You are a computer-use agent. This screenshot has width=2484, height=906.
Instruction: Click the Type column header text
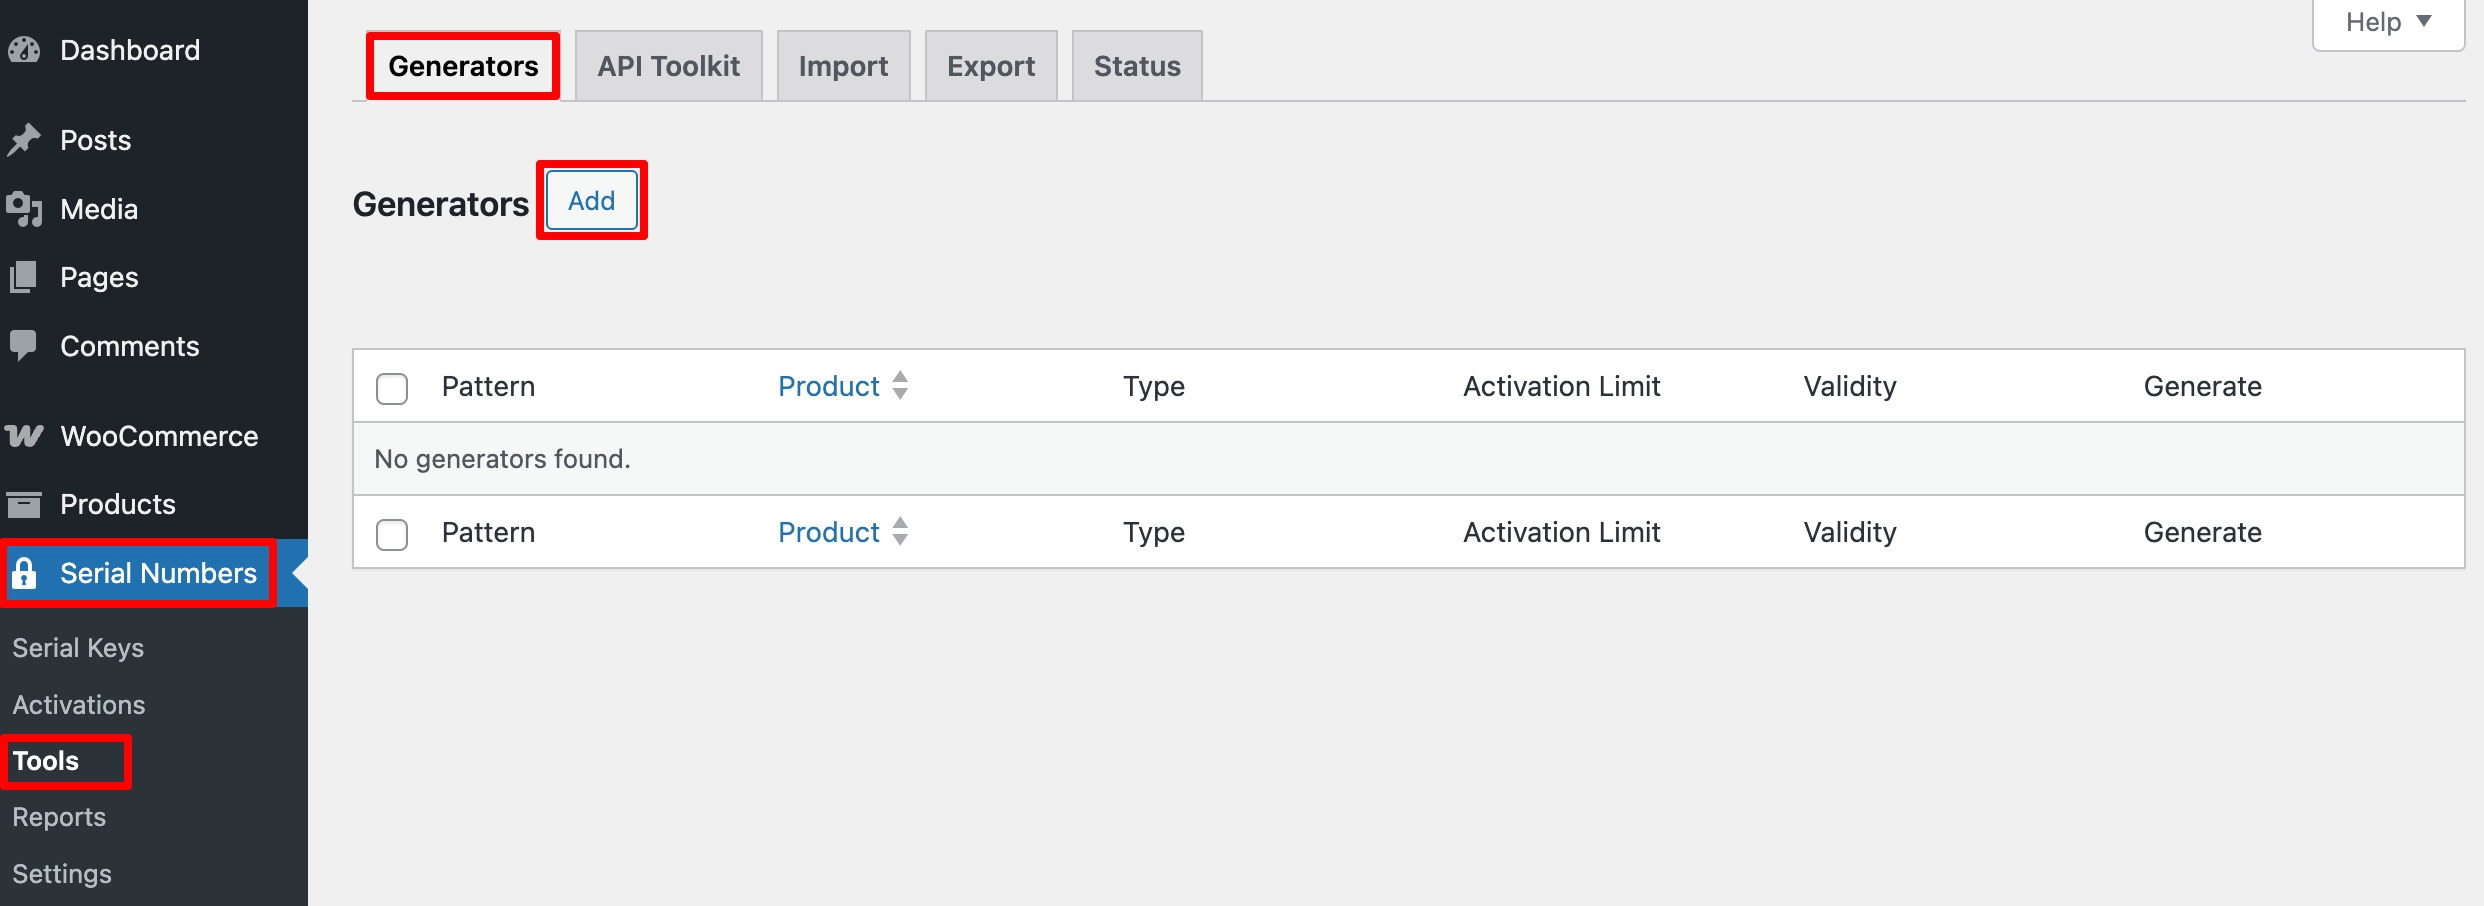(1154, 386)
